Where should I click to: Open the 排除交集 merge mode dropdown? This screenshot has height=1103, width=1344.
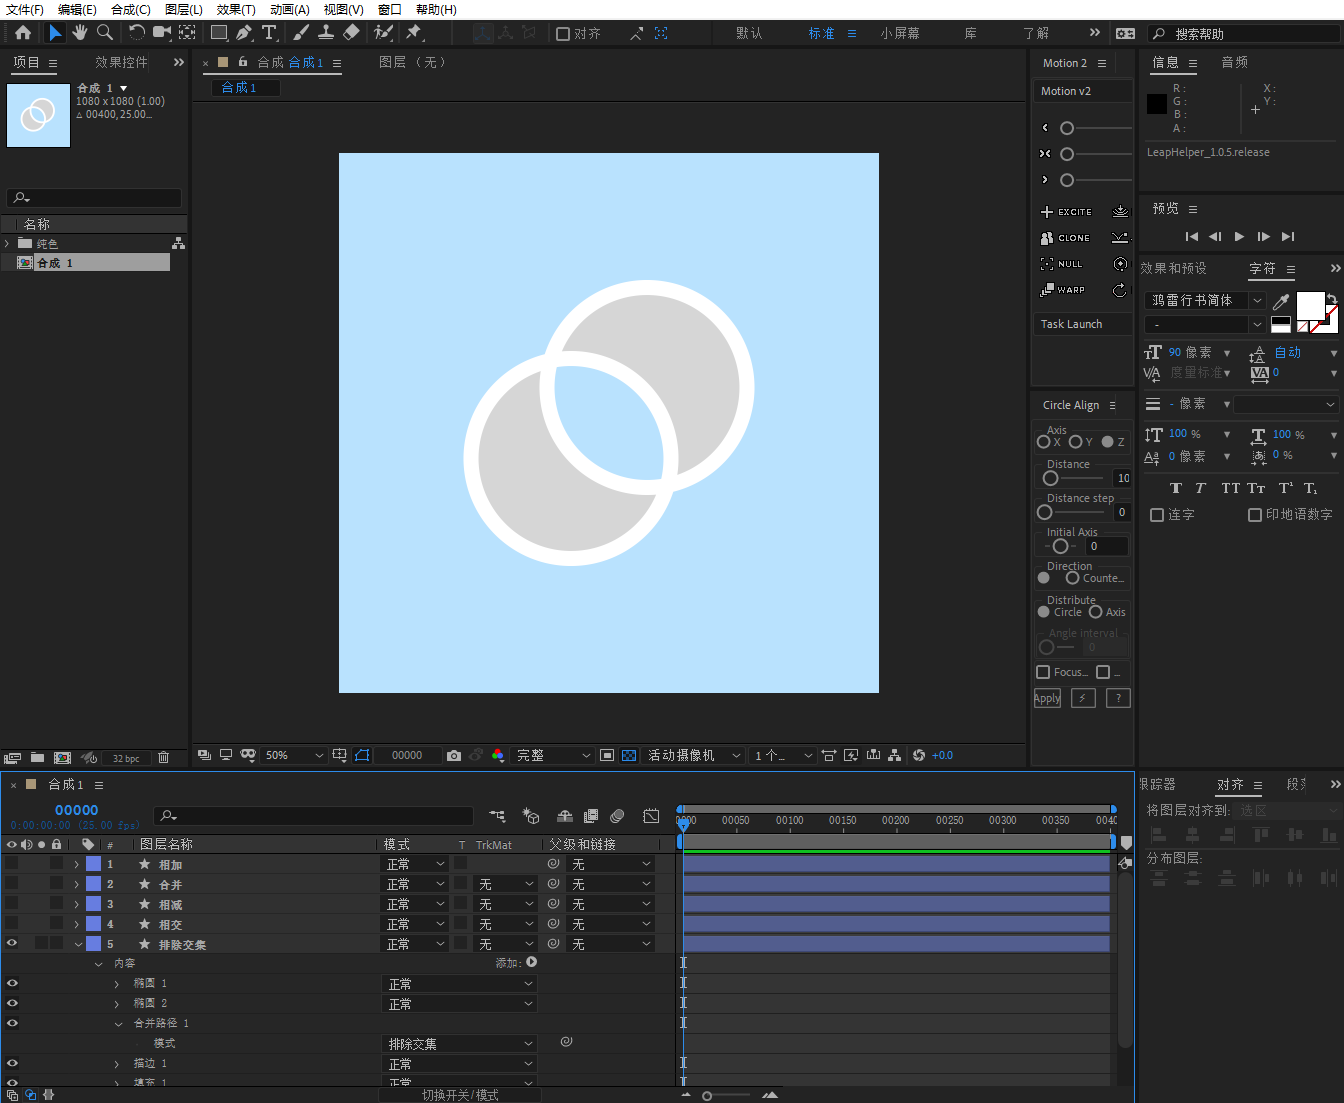click(460, 1044)
